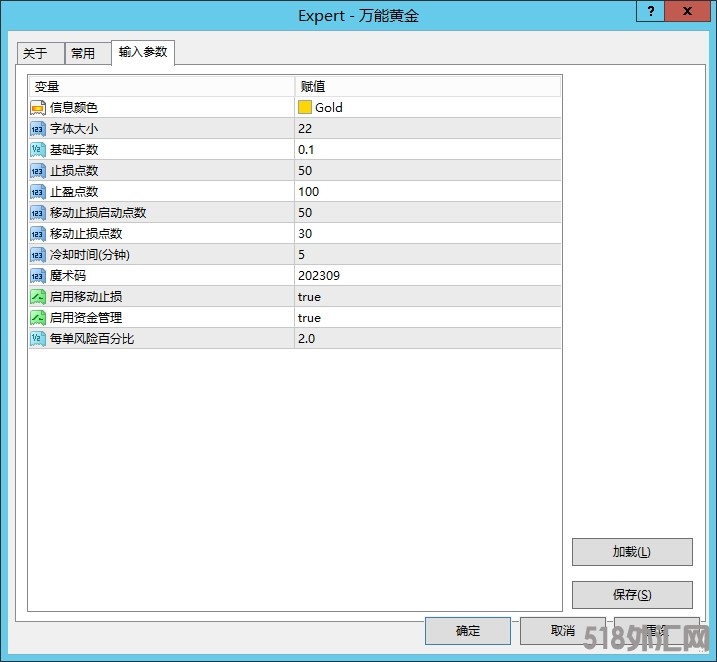Click the 加载(L) button
Viewport: 717px width, 662px height.
click(x=632, y=552)
